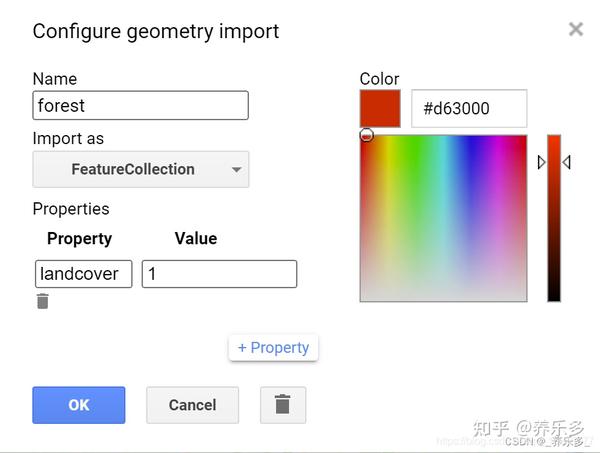Click the right triangle marker on brightness bar
Viewport: 600px width, 453px height.
tap(567, 162)
